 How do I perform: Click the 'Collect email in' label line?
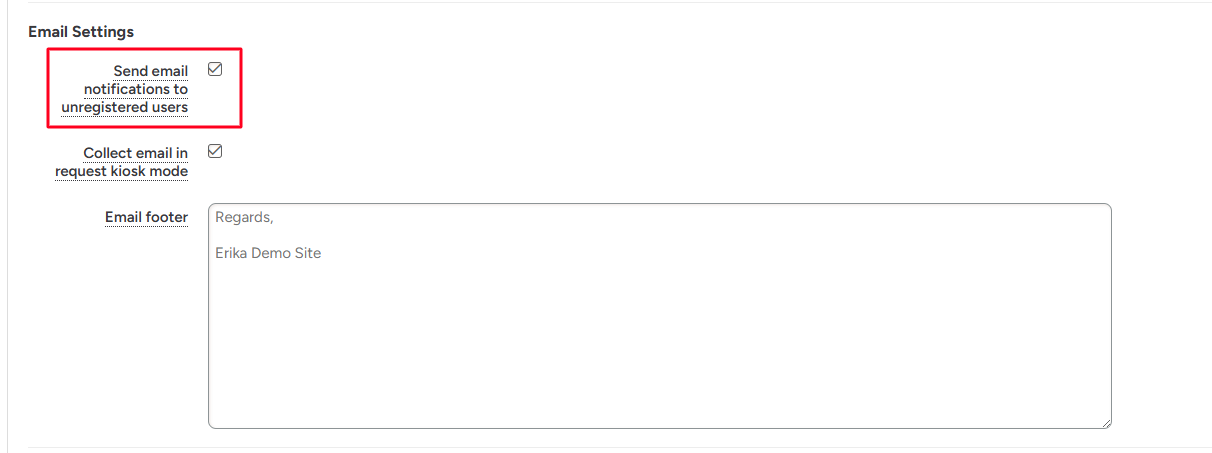tap(135, 153)
